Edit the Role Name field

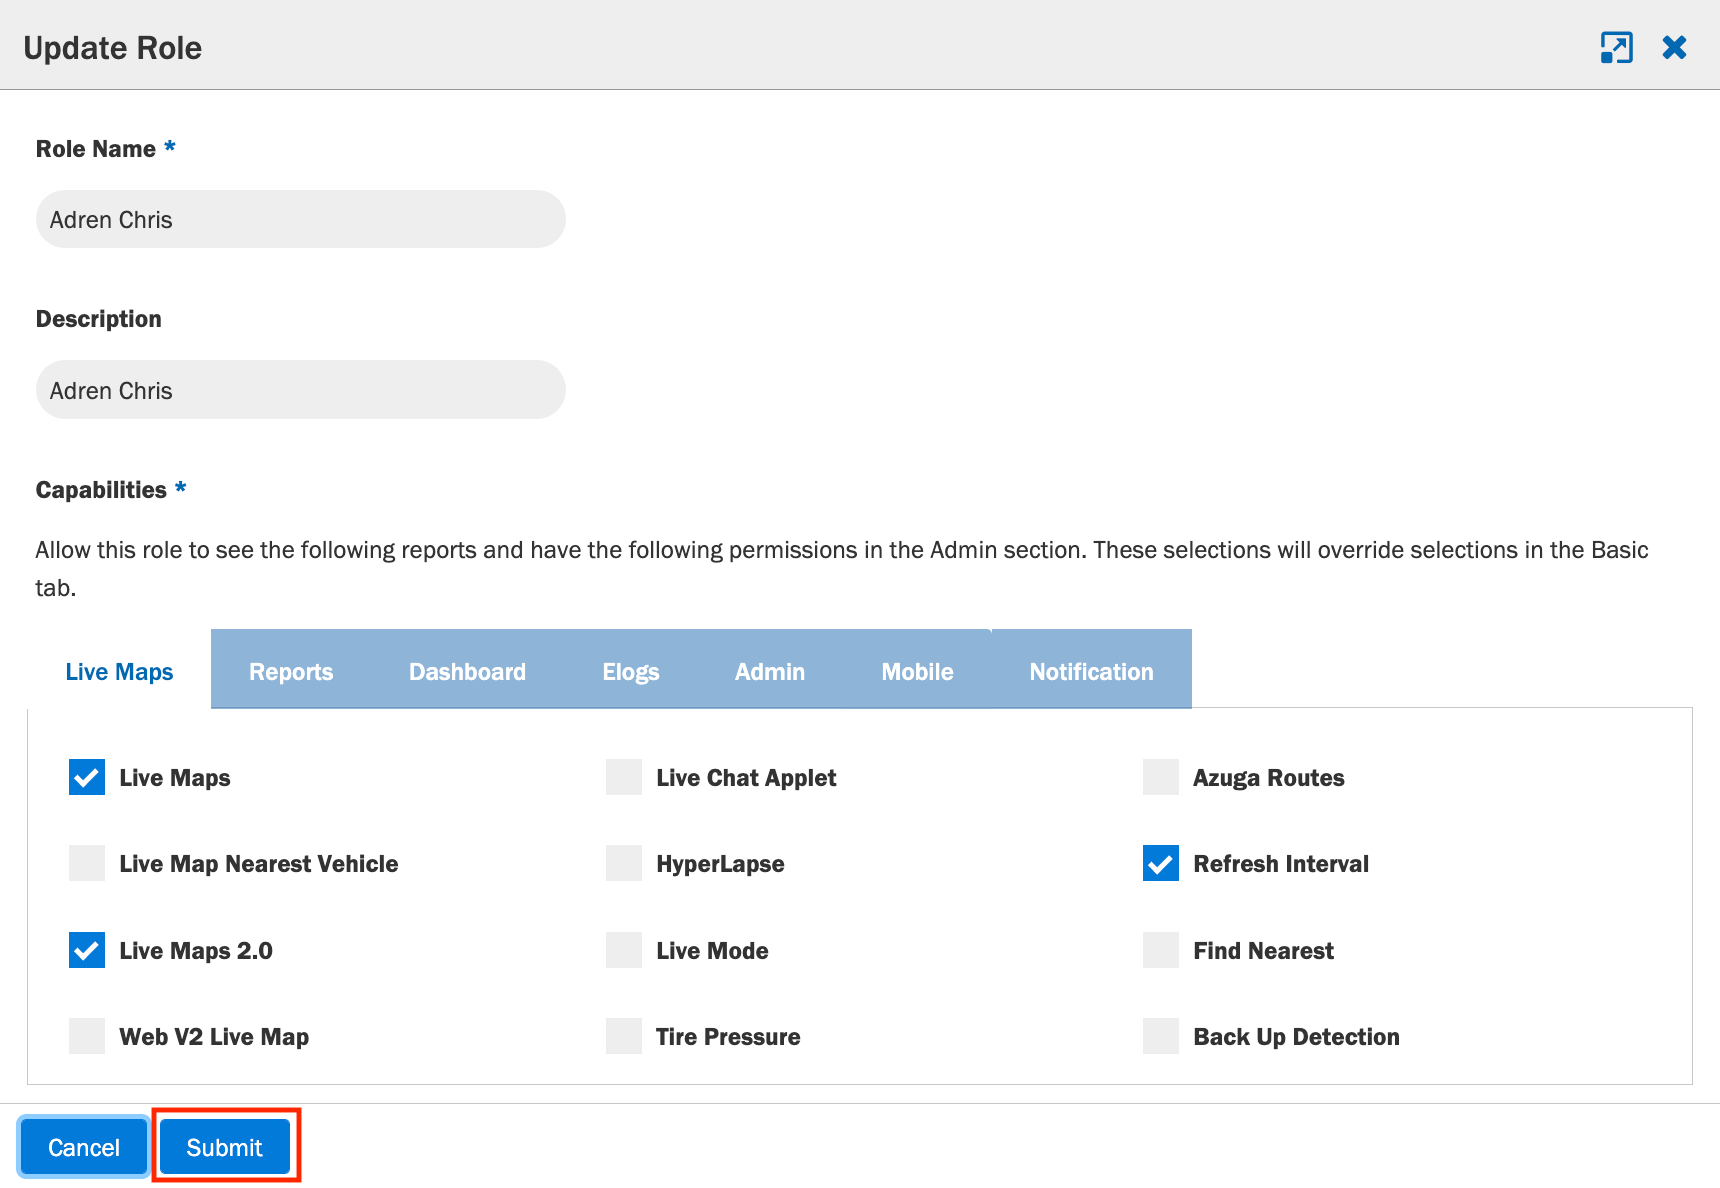pos(301,219)
